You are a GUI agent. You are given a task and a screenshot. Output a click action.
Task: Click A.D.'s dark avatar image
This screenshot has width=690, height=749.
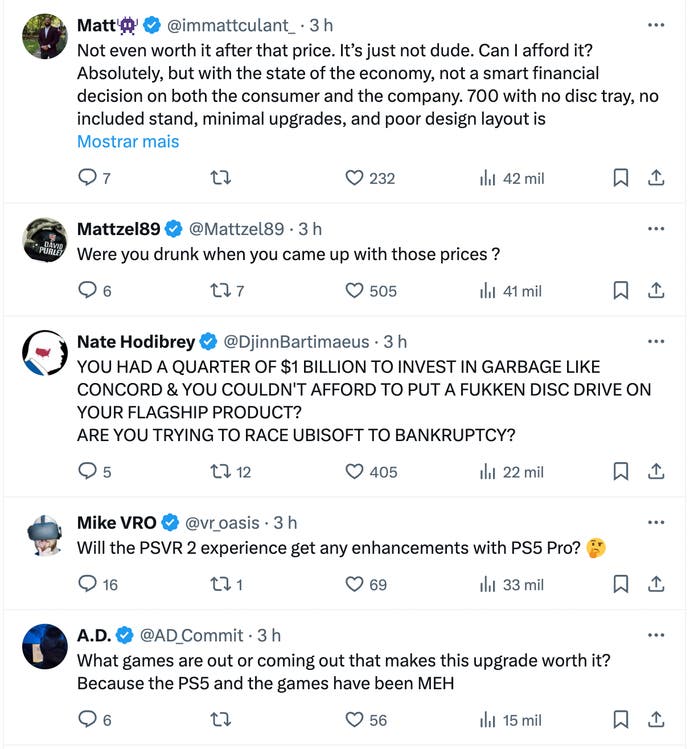pyautogui.click(x=45, y=646)
